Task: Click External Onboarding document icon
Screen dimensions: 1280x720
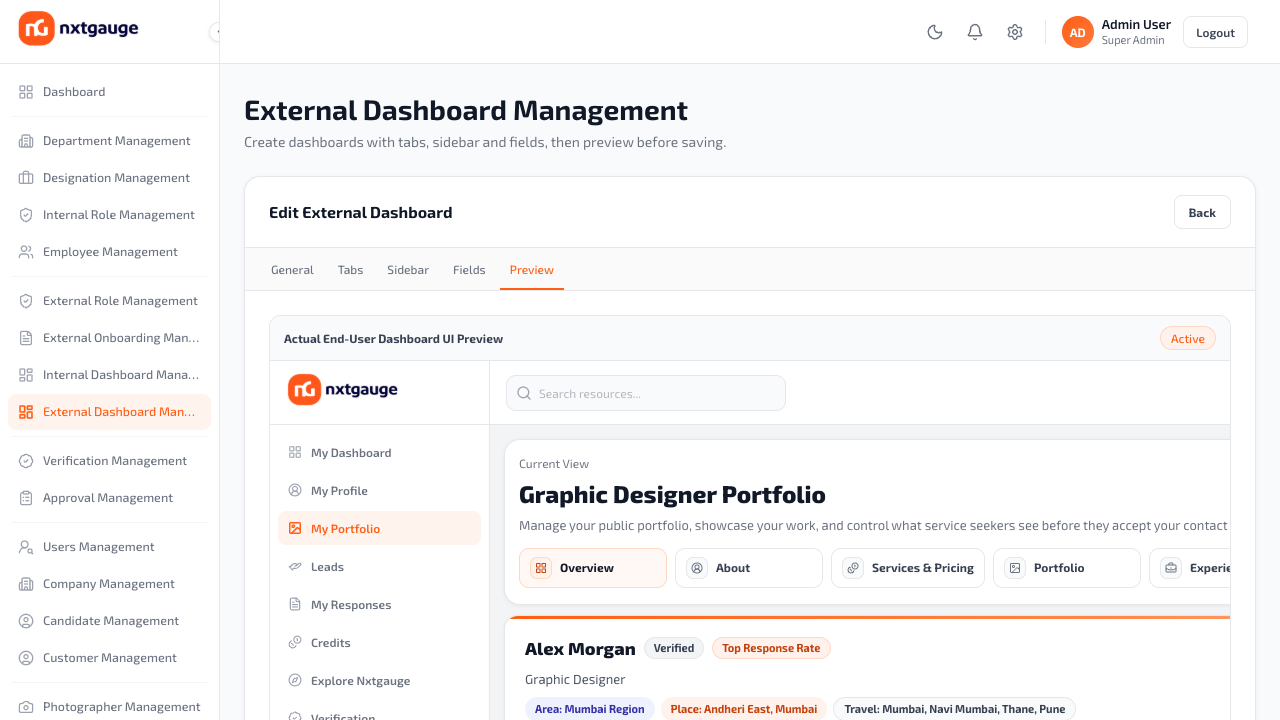Action: point(26,338)
